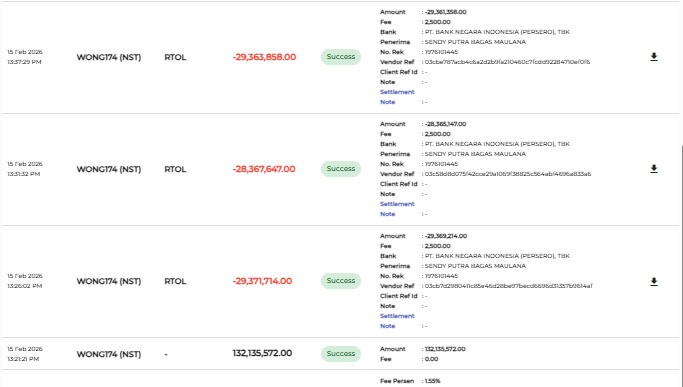Click RTOL type in the 13:31:32 PM row
This screenshot has width=683, height=387.
point(175,169)
